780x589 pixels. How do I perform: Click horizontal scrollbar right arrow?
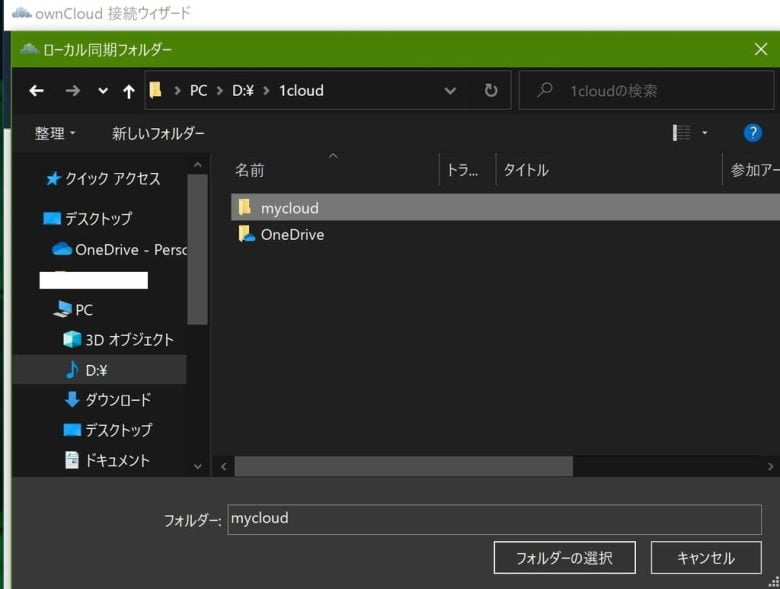pyautogui.click(x=771, y=466)
